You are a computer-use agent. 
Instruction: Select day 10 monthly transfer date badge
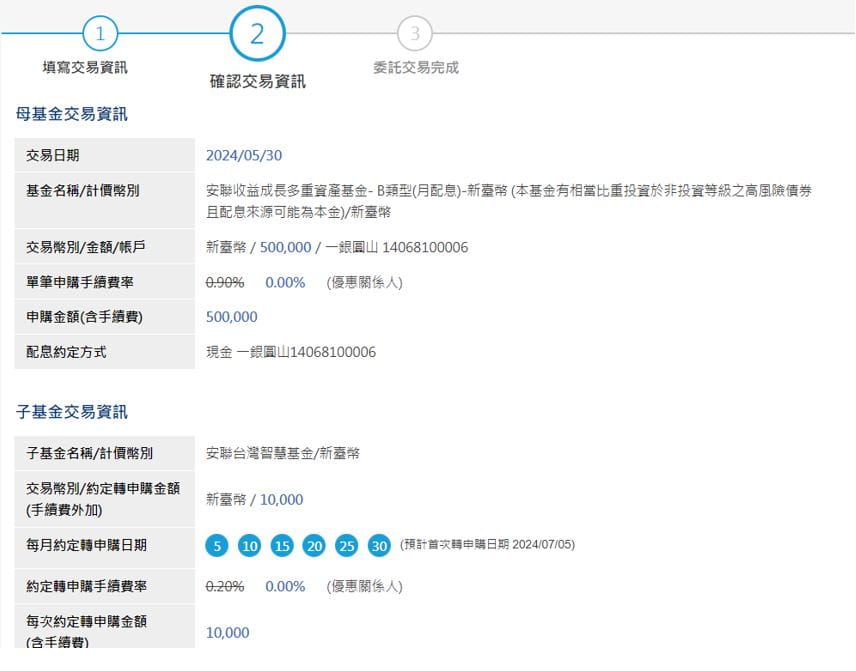[250, 545]
